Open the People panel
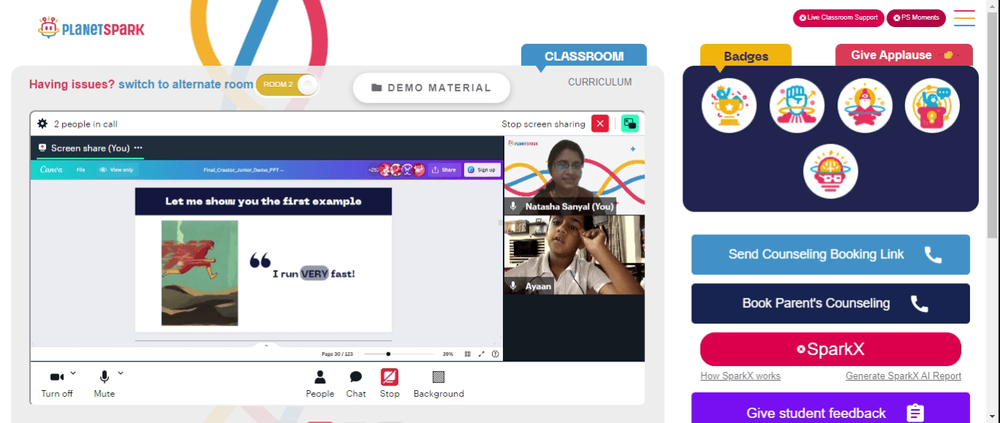This screenshot has height=423, width=1000. (320, 384)
